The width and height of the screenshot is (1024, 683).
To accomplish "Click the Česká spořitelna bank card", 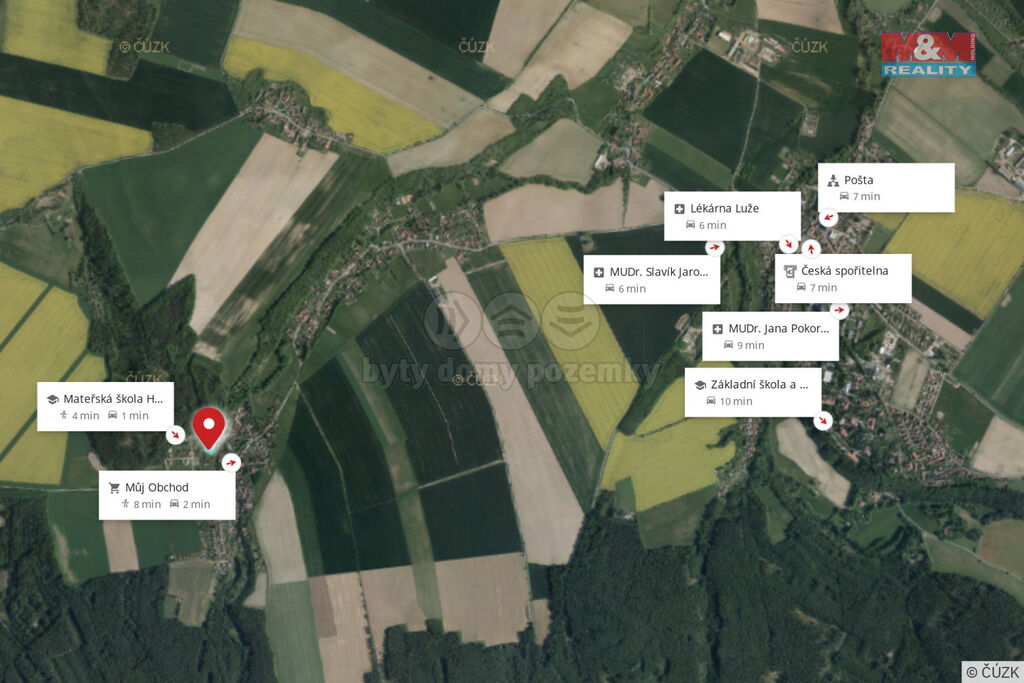I will tap(843, 278).
